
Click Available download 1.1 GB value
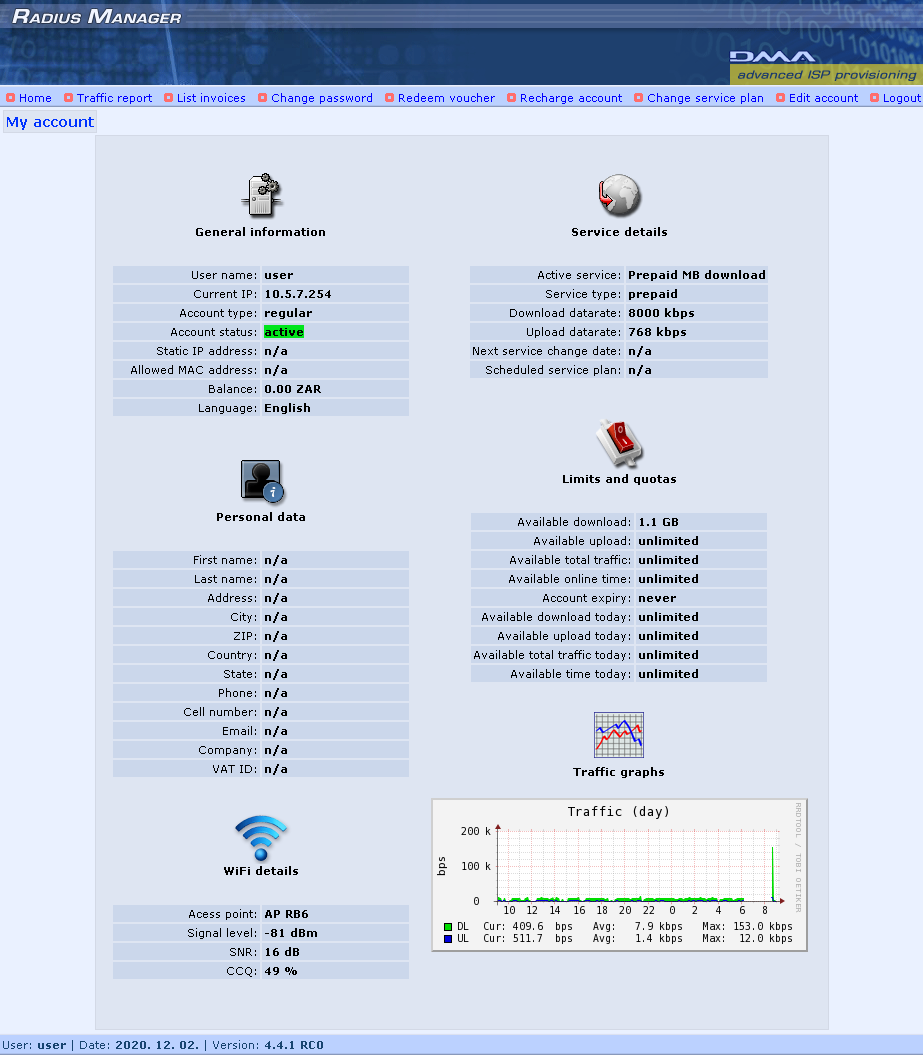click(659, 522)
